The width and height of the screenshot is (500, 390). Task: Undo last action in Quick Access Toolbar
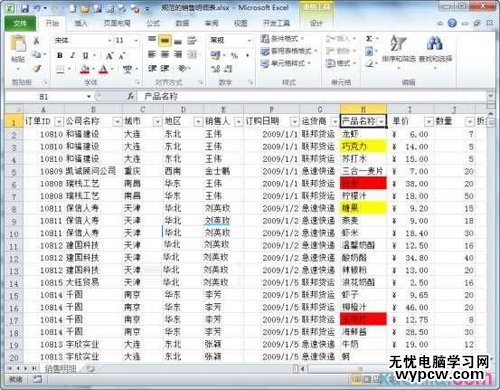click(x=37, y=9)
